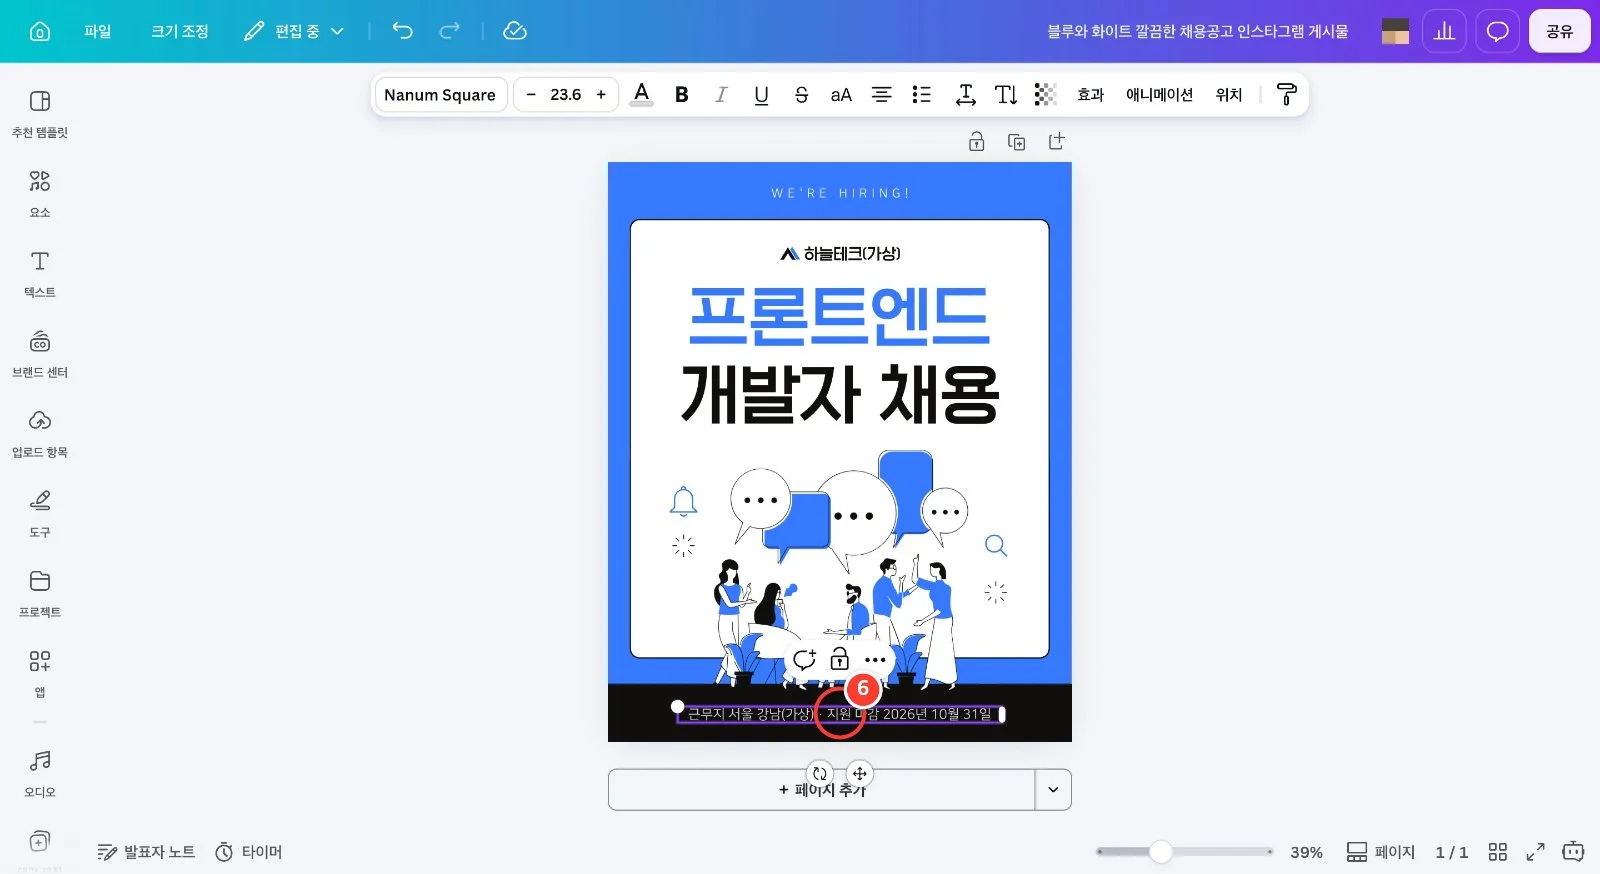Open the analytics chart icon
Screen dimensions: 1600x874
click(1444, 31)
